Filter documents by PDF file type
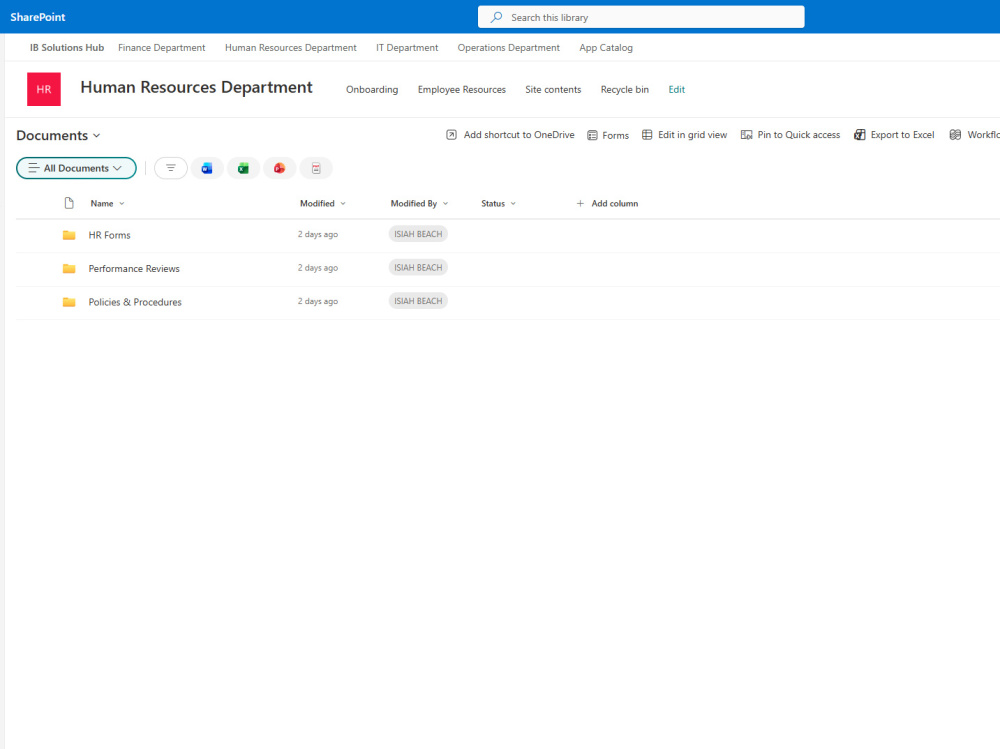1000x749 pixels. tap(316, 168)
